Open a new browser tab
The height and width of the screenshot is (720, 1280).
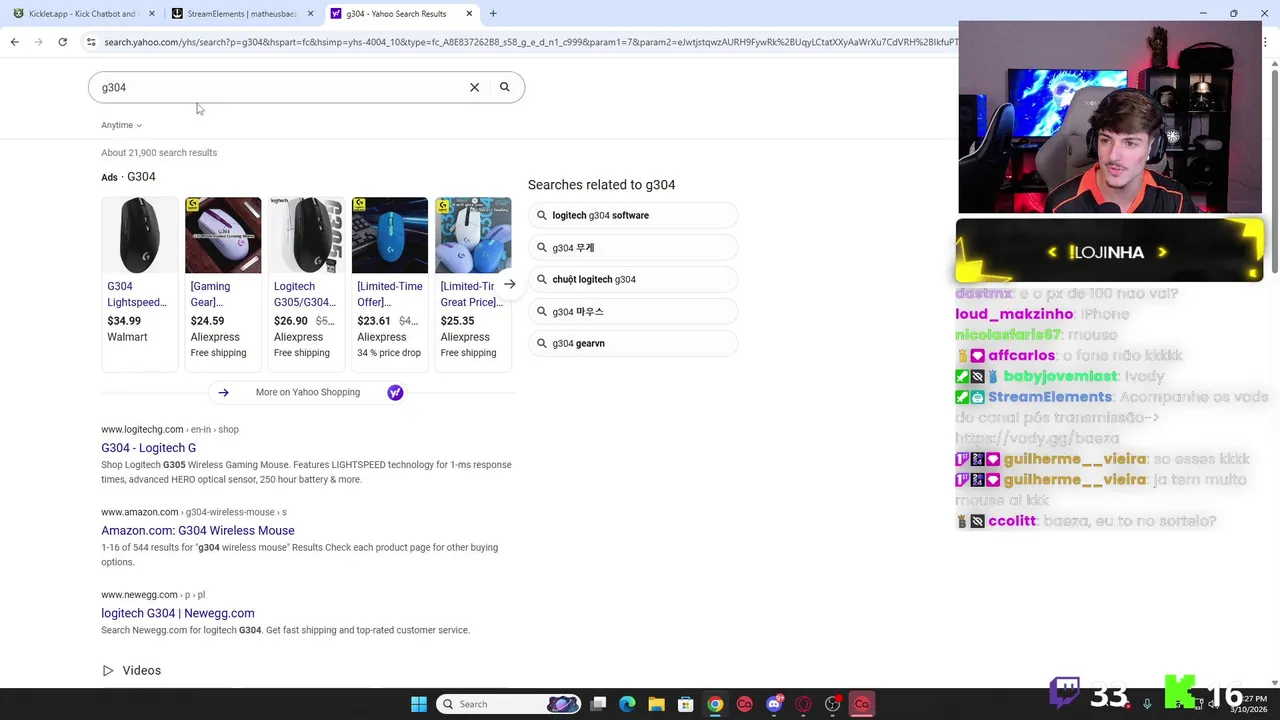click(493, 14)
